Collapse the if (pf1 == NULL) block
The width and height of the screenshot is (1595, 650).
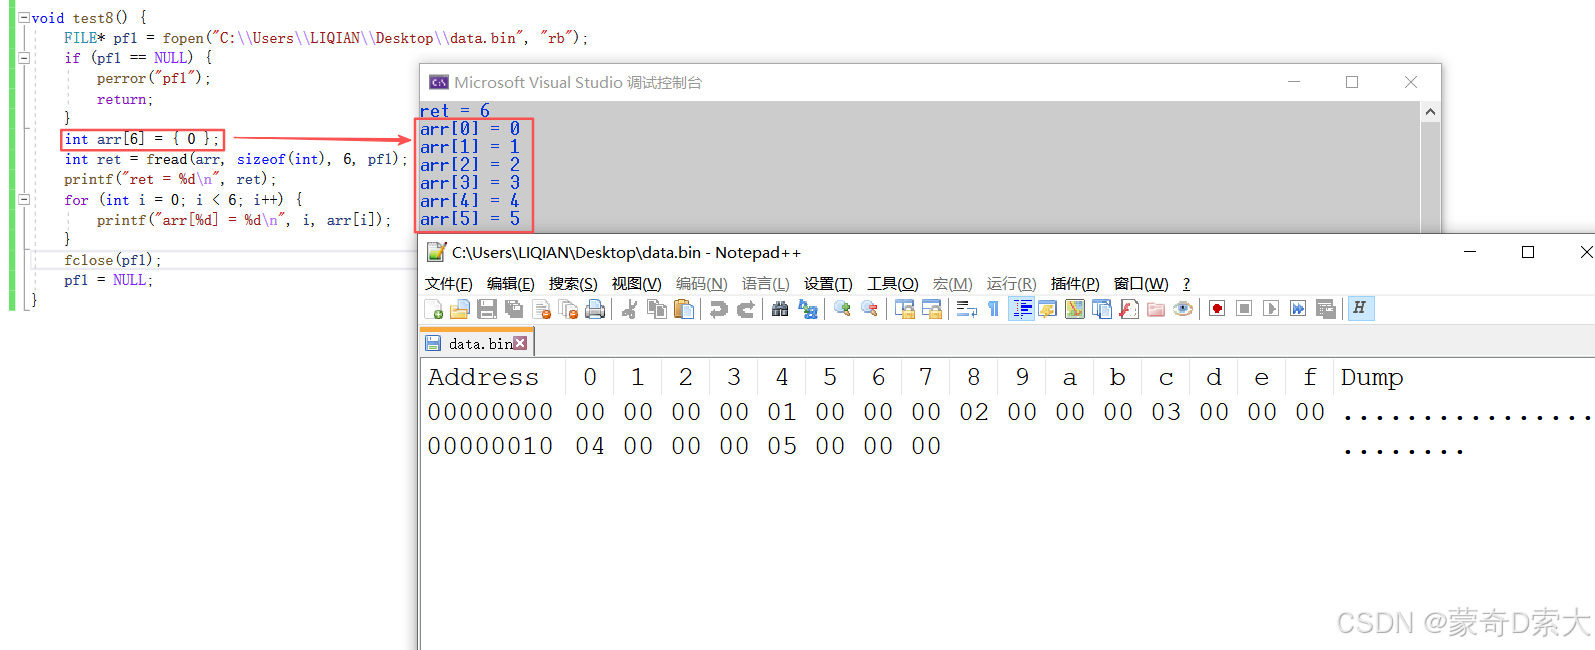click(24, 58)
